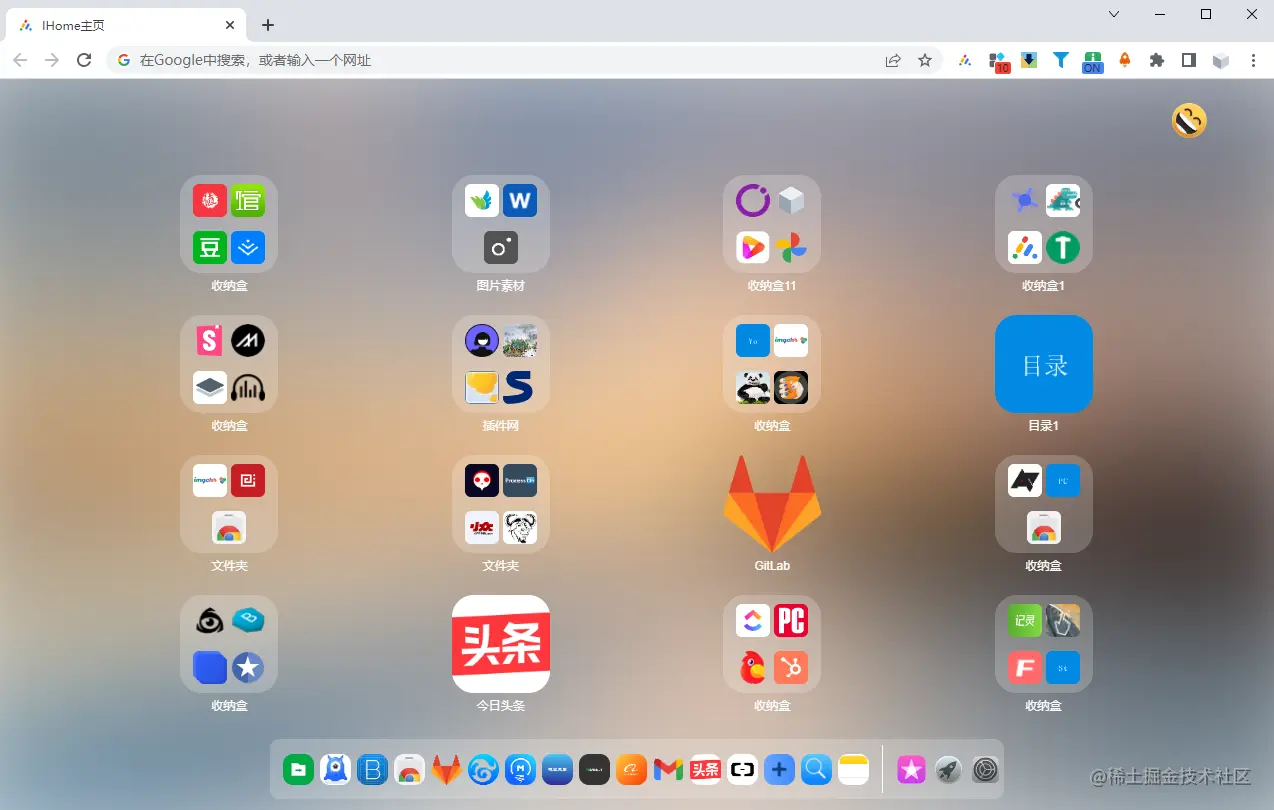Click the extension icon with red 10 badge
Viewport: 1274px width, 810px height.
pyautogui.click(x=998, y=62)
